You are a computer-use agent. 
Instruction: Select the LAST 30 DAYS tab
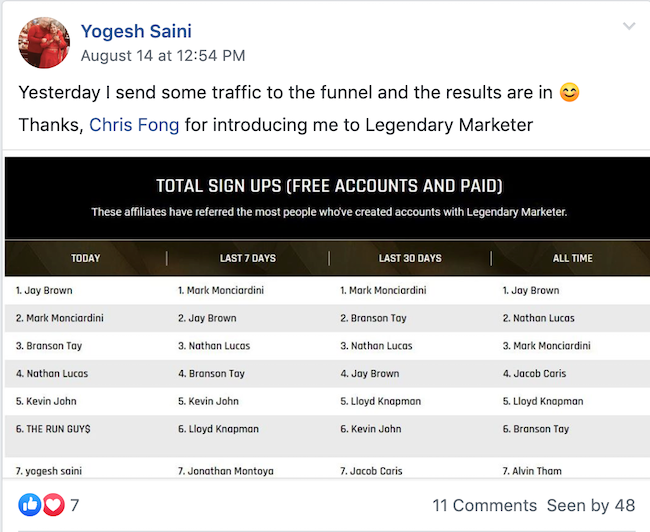click(x=410, y=258)
